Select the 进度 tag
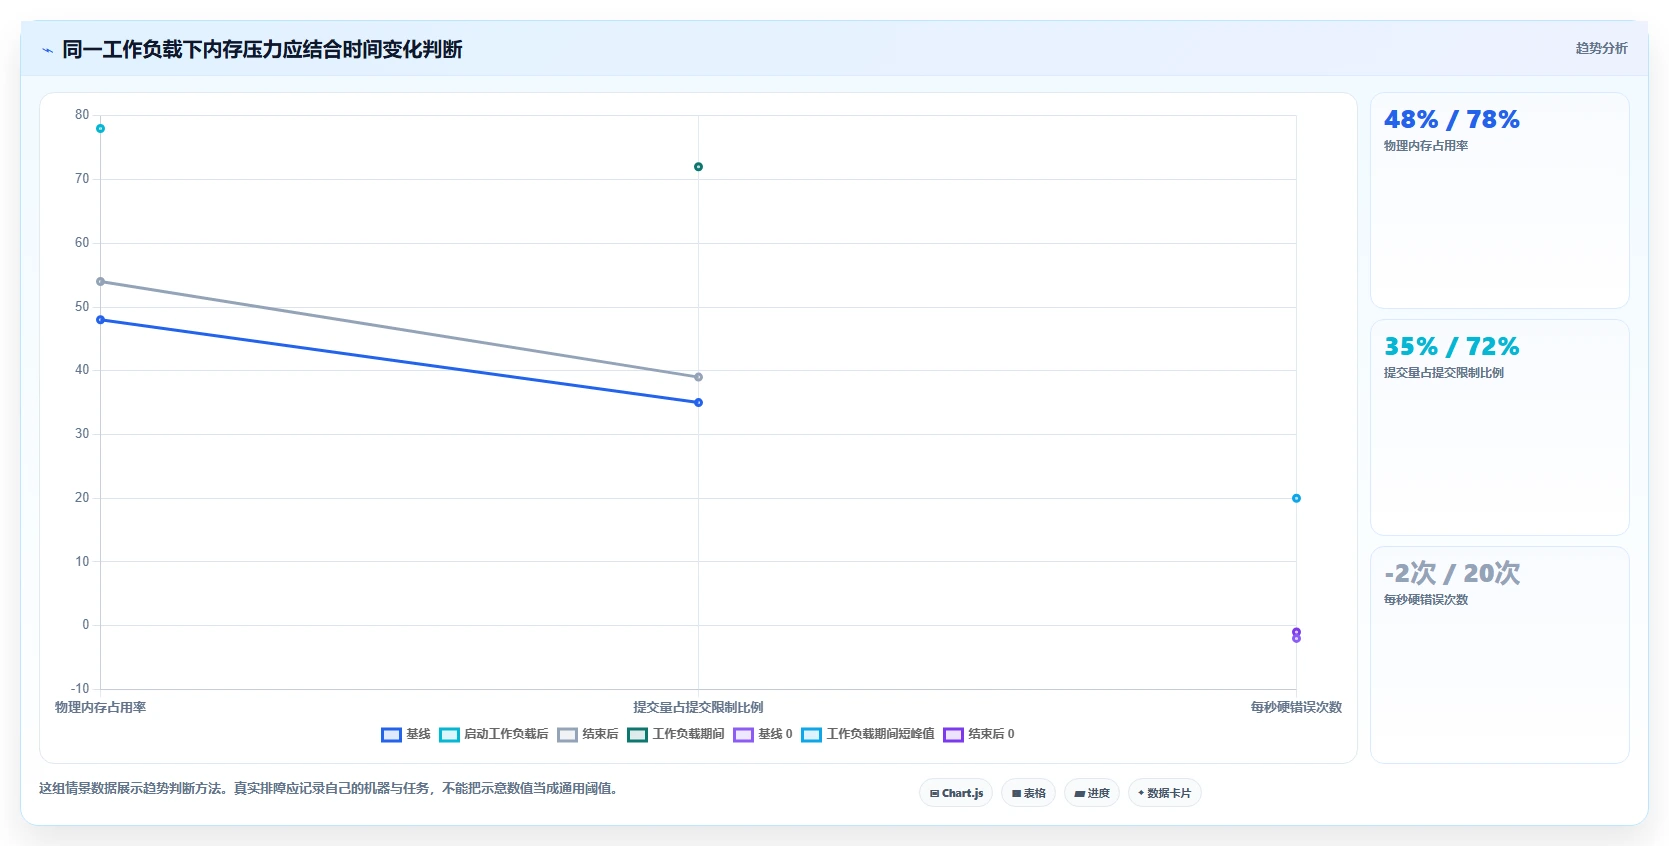Image resolution: width=1669 pixels, height=846 pixels. pyautogui.click(x=1092, y=793)
